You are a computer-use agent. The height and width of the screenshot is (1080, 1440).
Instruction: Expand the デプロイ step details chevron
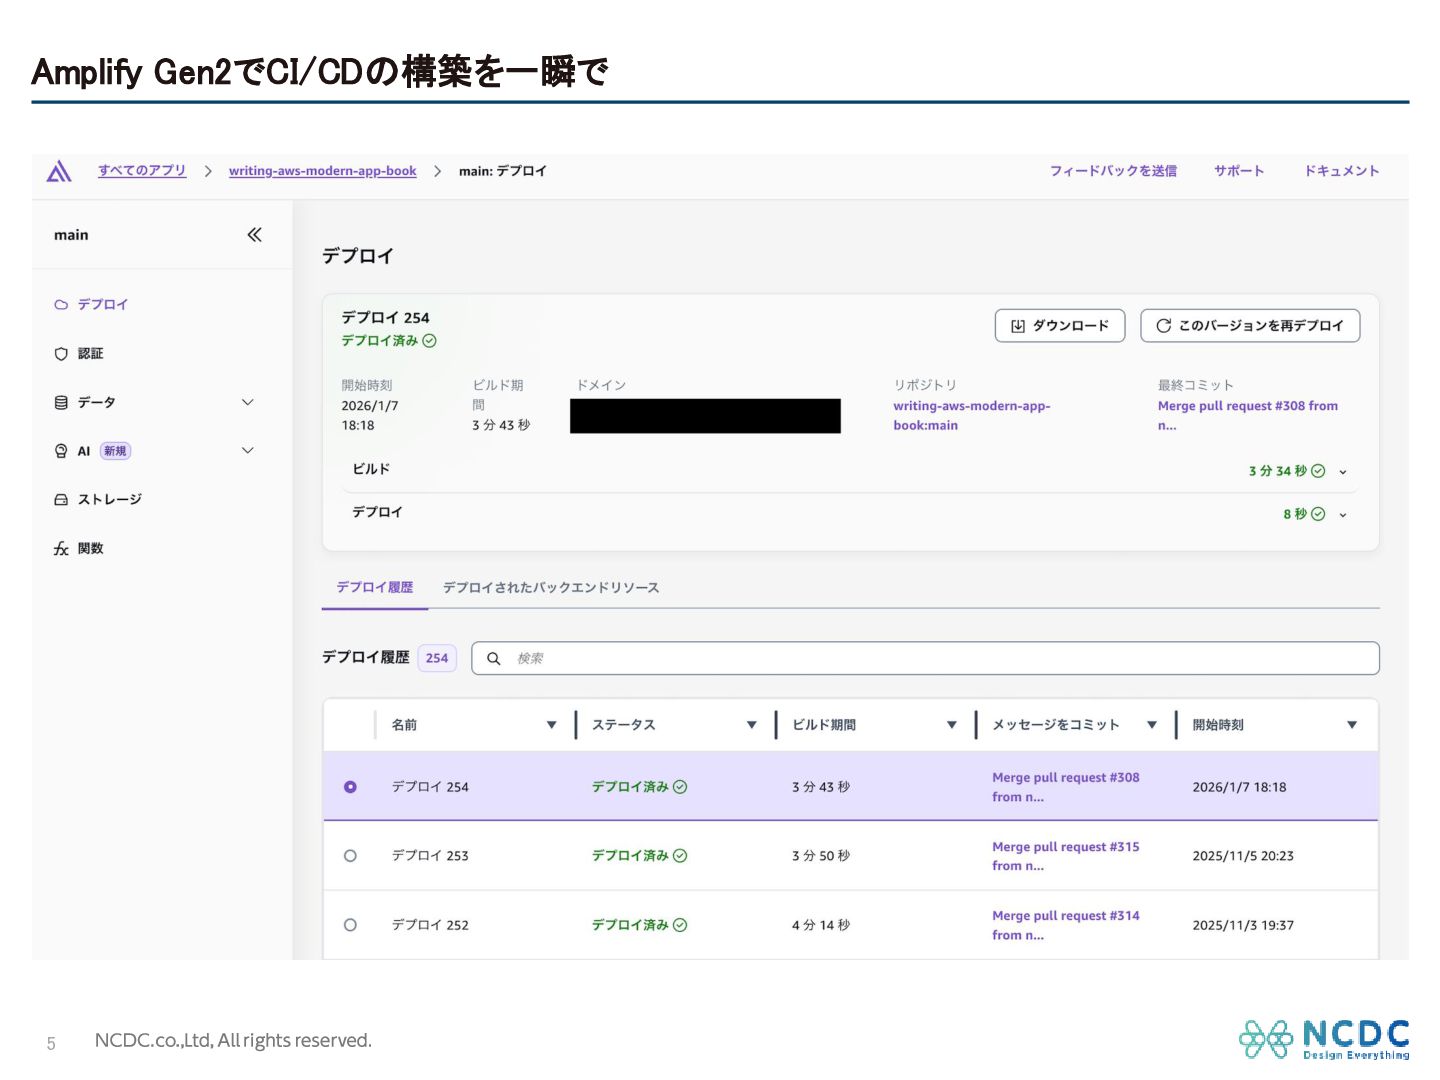pos(1343,515)
